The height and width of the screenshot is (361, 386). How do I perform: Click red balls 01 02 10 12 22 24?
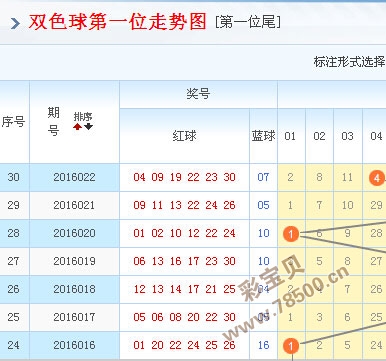point(185,233)
